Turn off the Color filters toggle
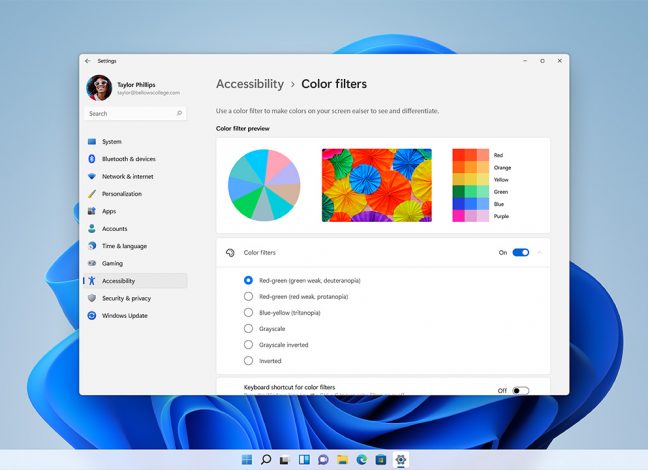This screenshot has height=470, width=648. pos(521,253)
